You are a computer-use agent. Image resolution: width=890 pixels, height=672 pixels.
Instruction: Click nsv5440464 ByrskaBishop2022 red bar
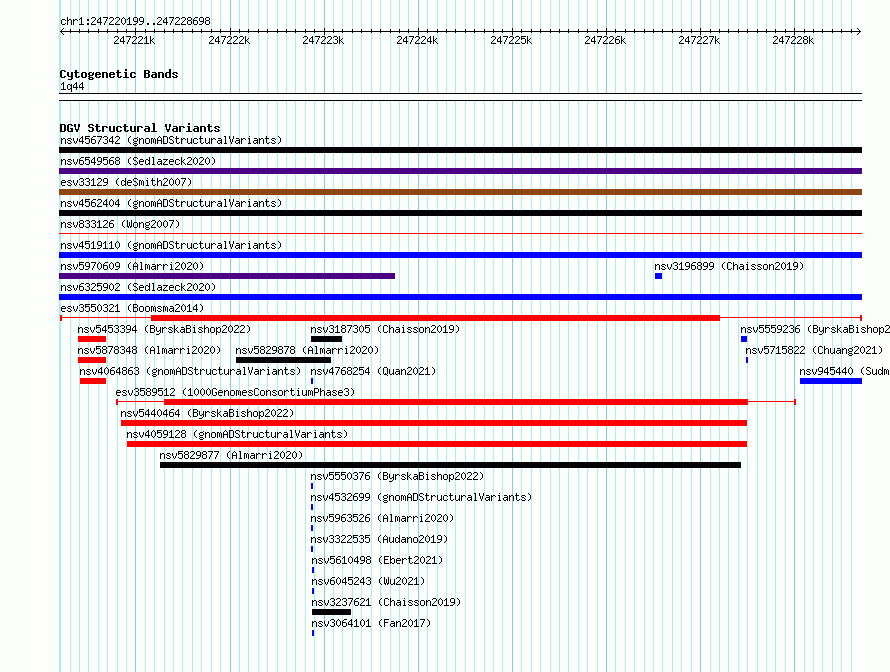(434, 423)
